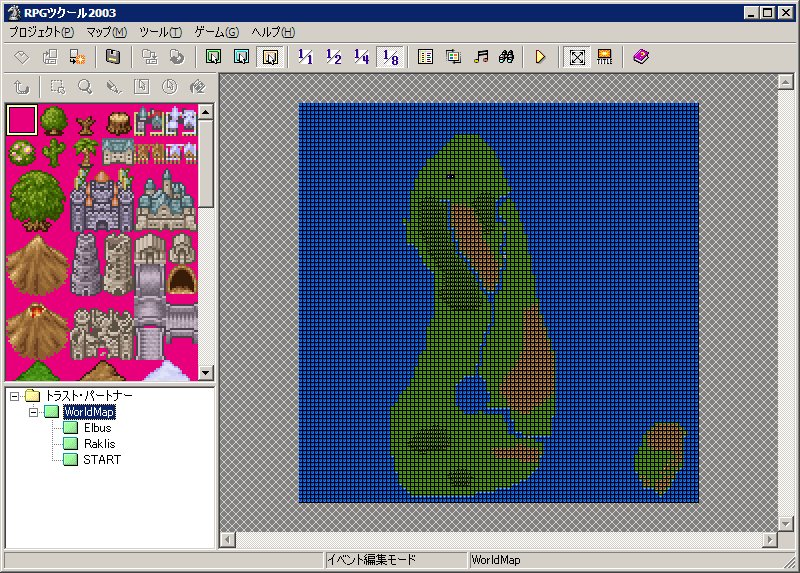Viewport: 800px width, 573px height.
Task: Pick the cave entrance tile
Action: tap(182, 280)
